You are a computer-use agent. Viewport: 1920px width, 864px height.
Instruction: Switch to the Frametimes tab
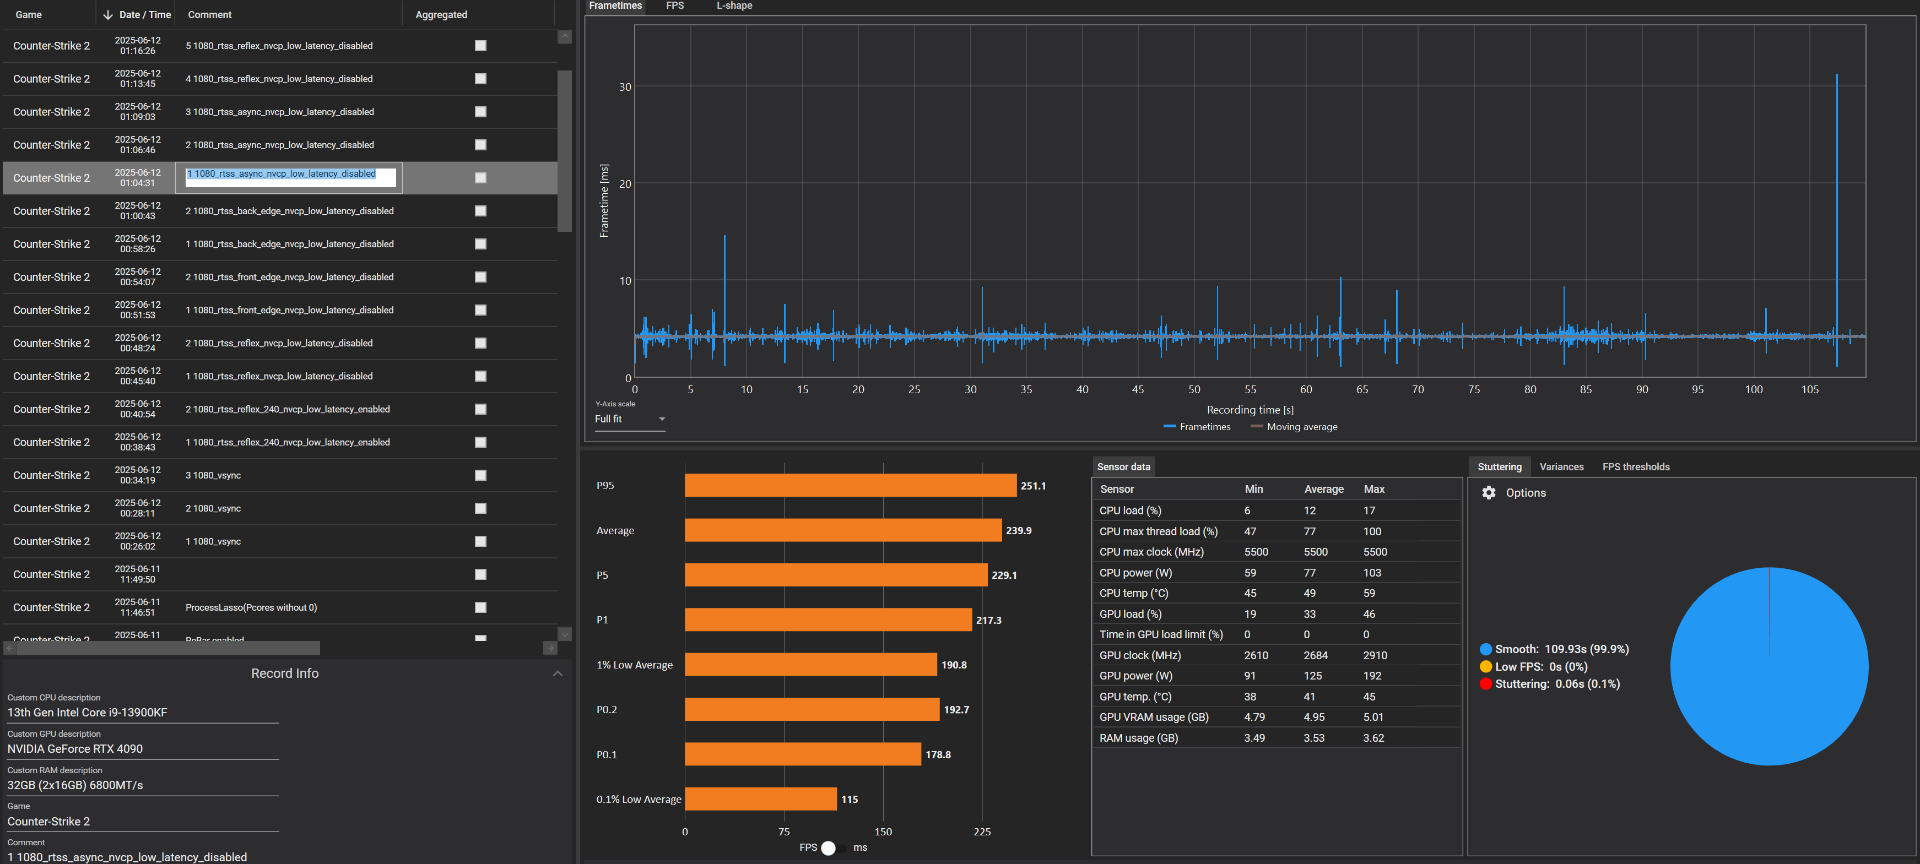(615, 6)
